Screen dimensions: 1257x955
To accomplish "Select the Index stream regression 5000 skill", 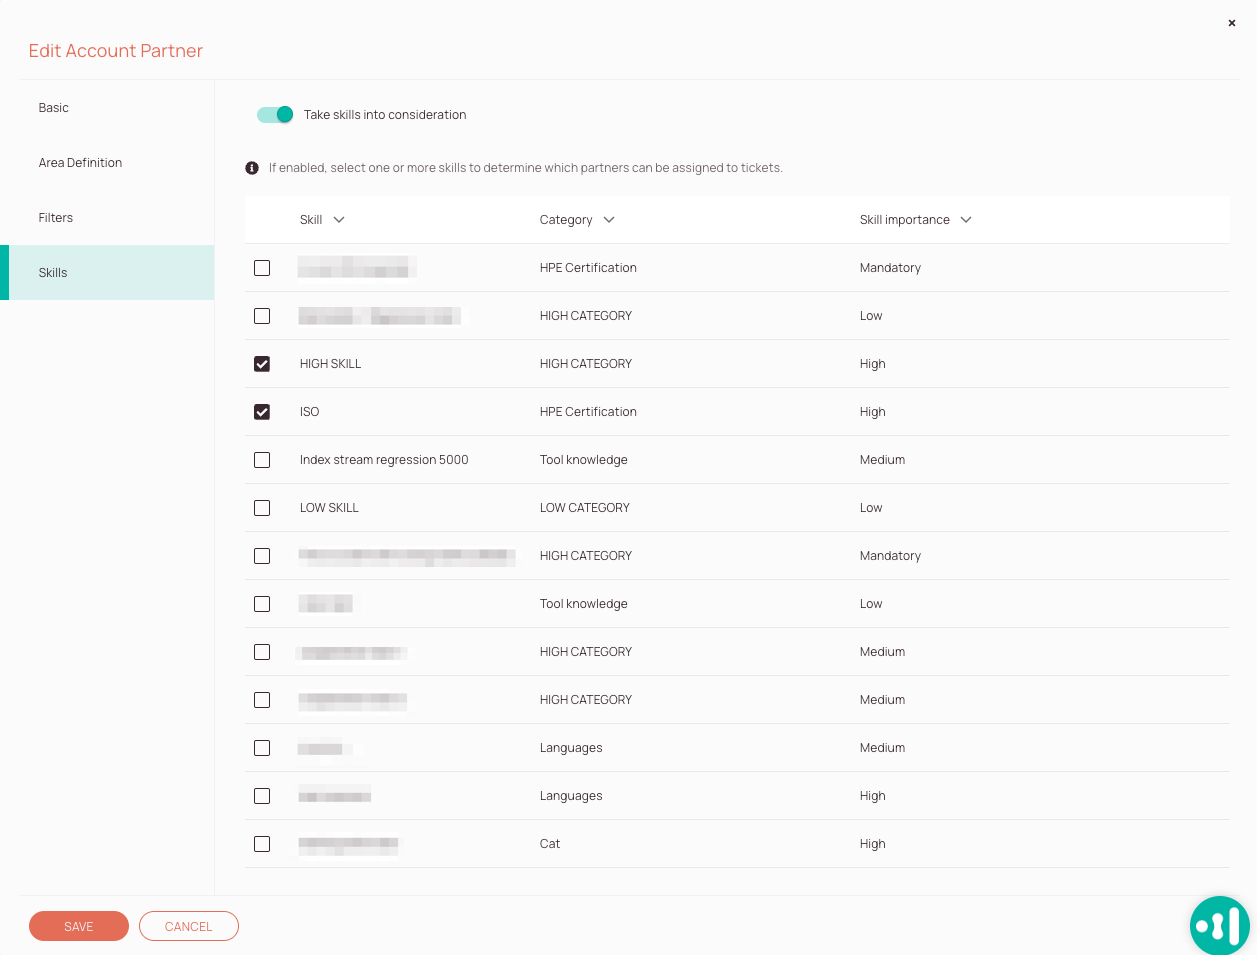I will click(x=262, y=460).
